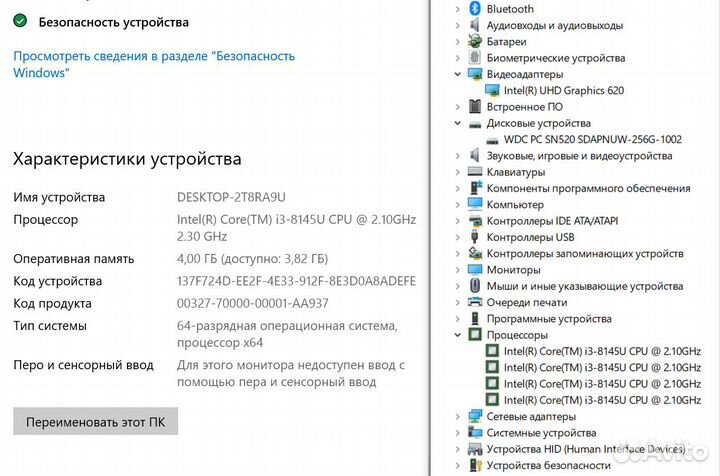
Task: Click the Батареи category icon
Action: (475, 41)
